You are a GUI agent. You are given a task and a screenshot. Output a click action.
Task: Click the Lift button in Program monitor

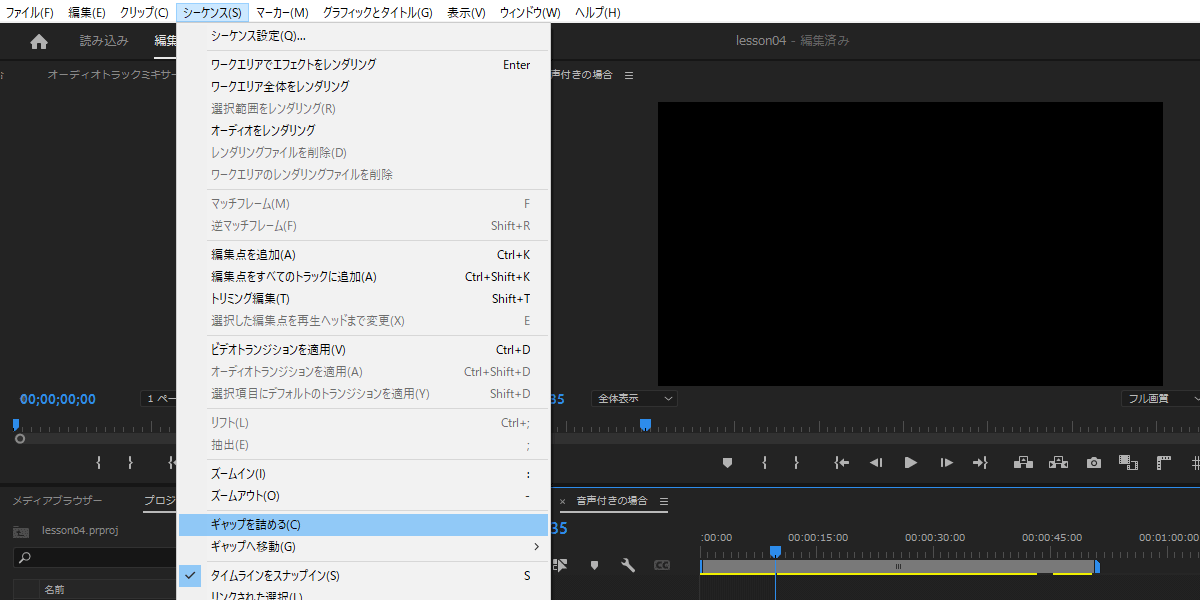[1023, 462]
